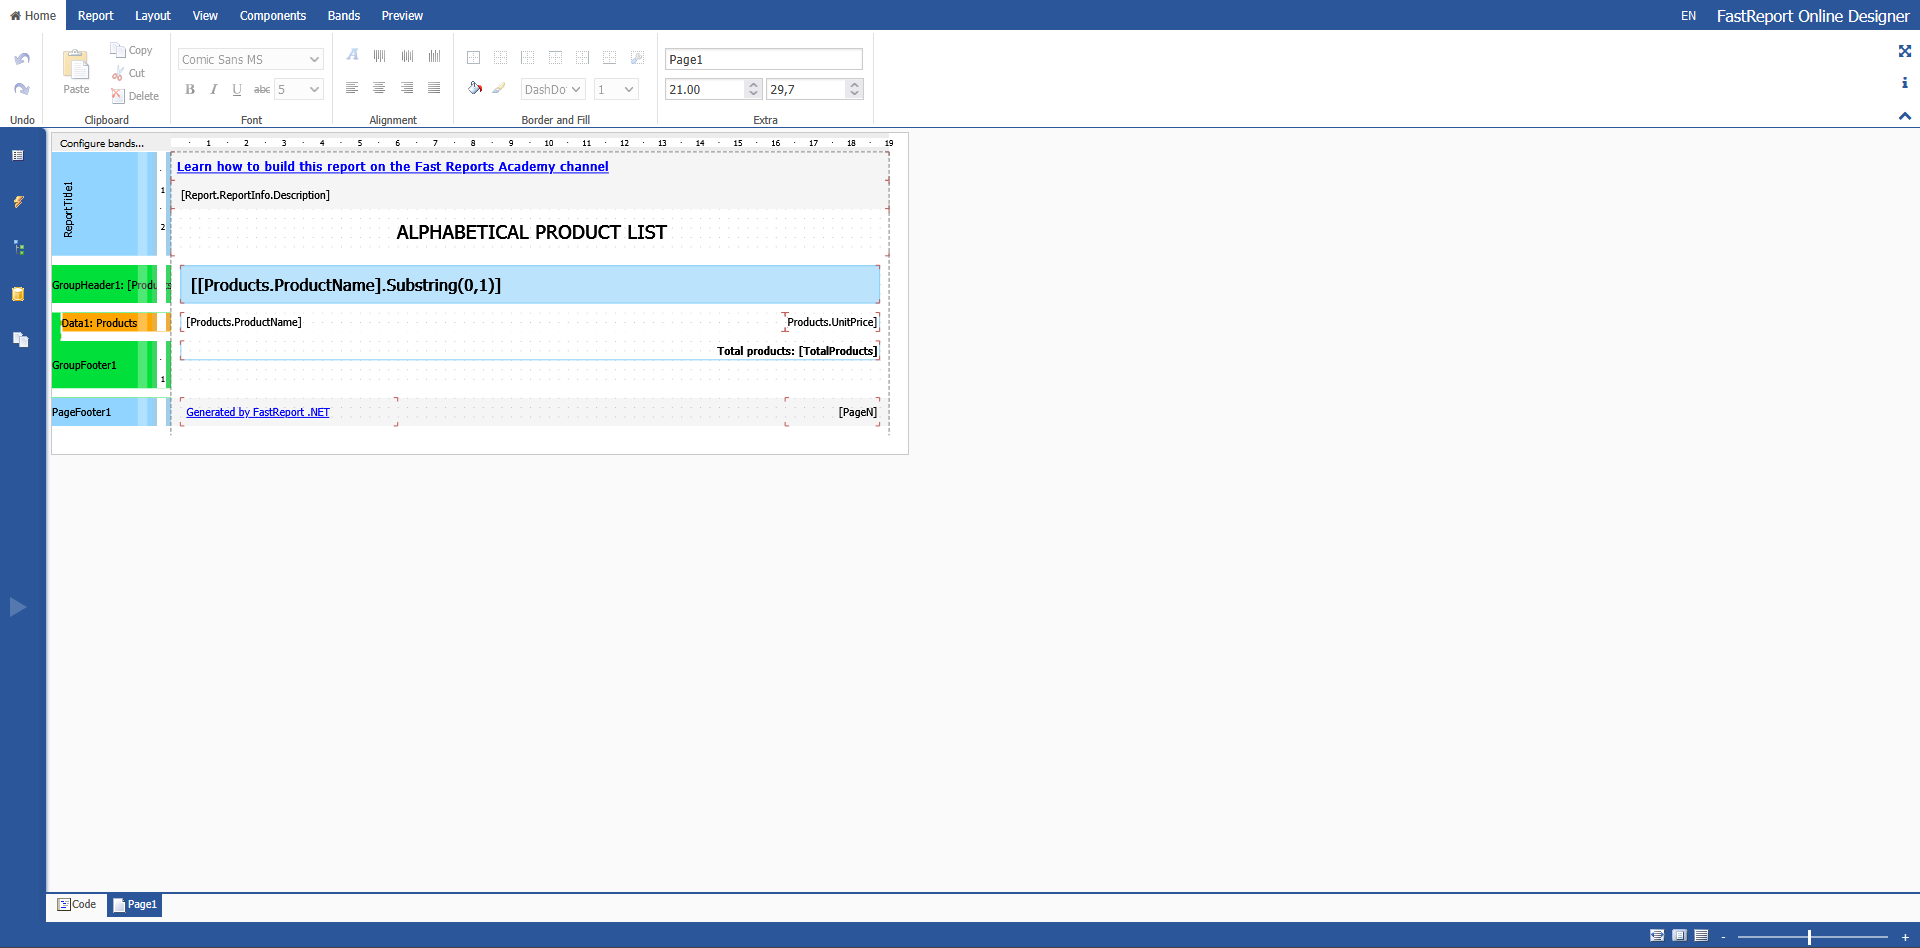Viewport: 1920px width, 948px height.
Task: Open the Data panel (database cylinder icon)
Action: coord(18,294)
